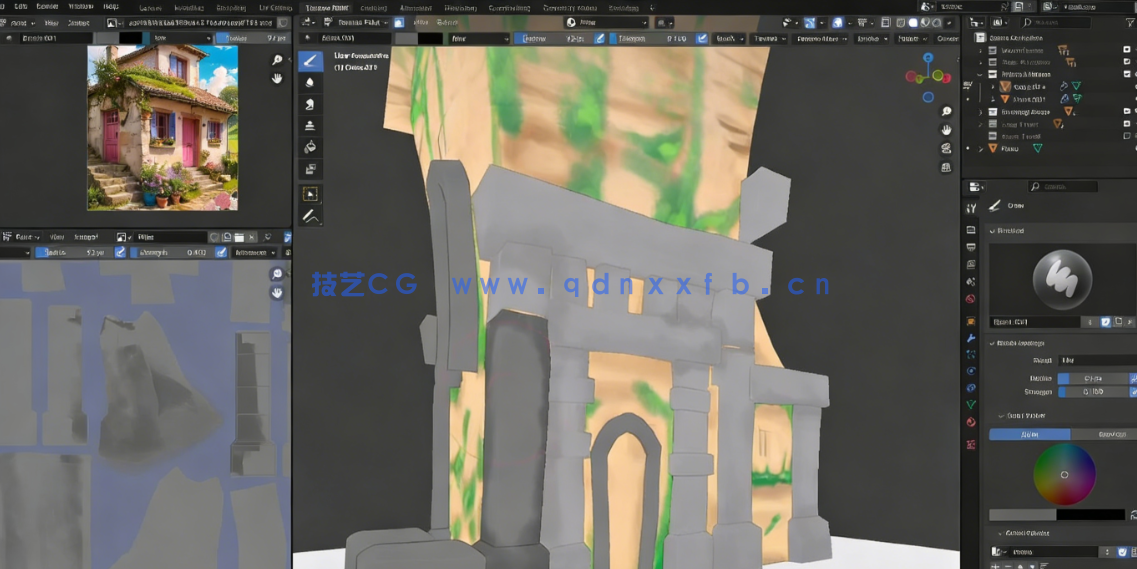The width and height of the screenshot is (1137, 569).
Task: Click pan hand in the reference image editor
Action: click(277, 78)
